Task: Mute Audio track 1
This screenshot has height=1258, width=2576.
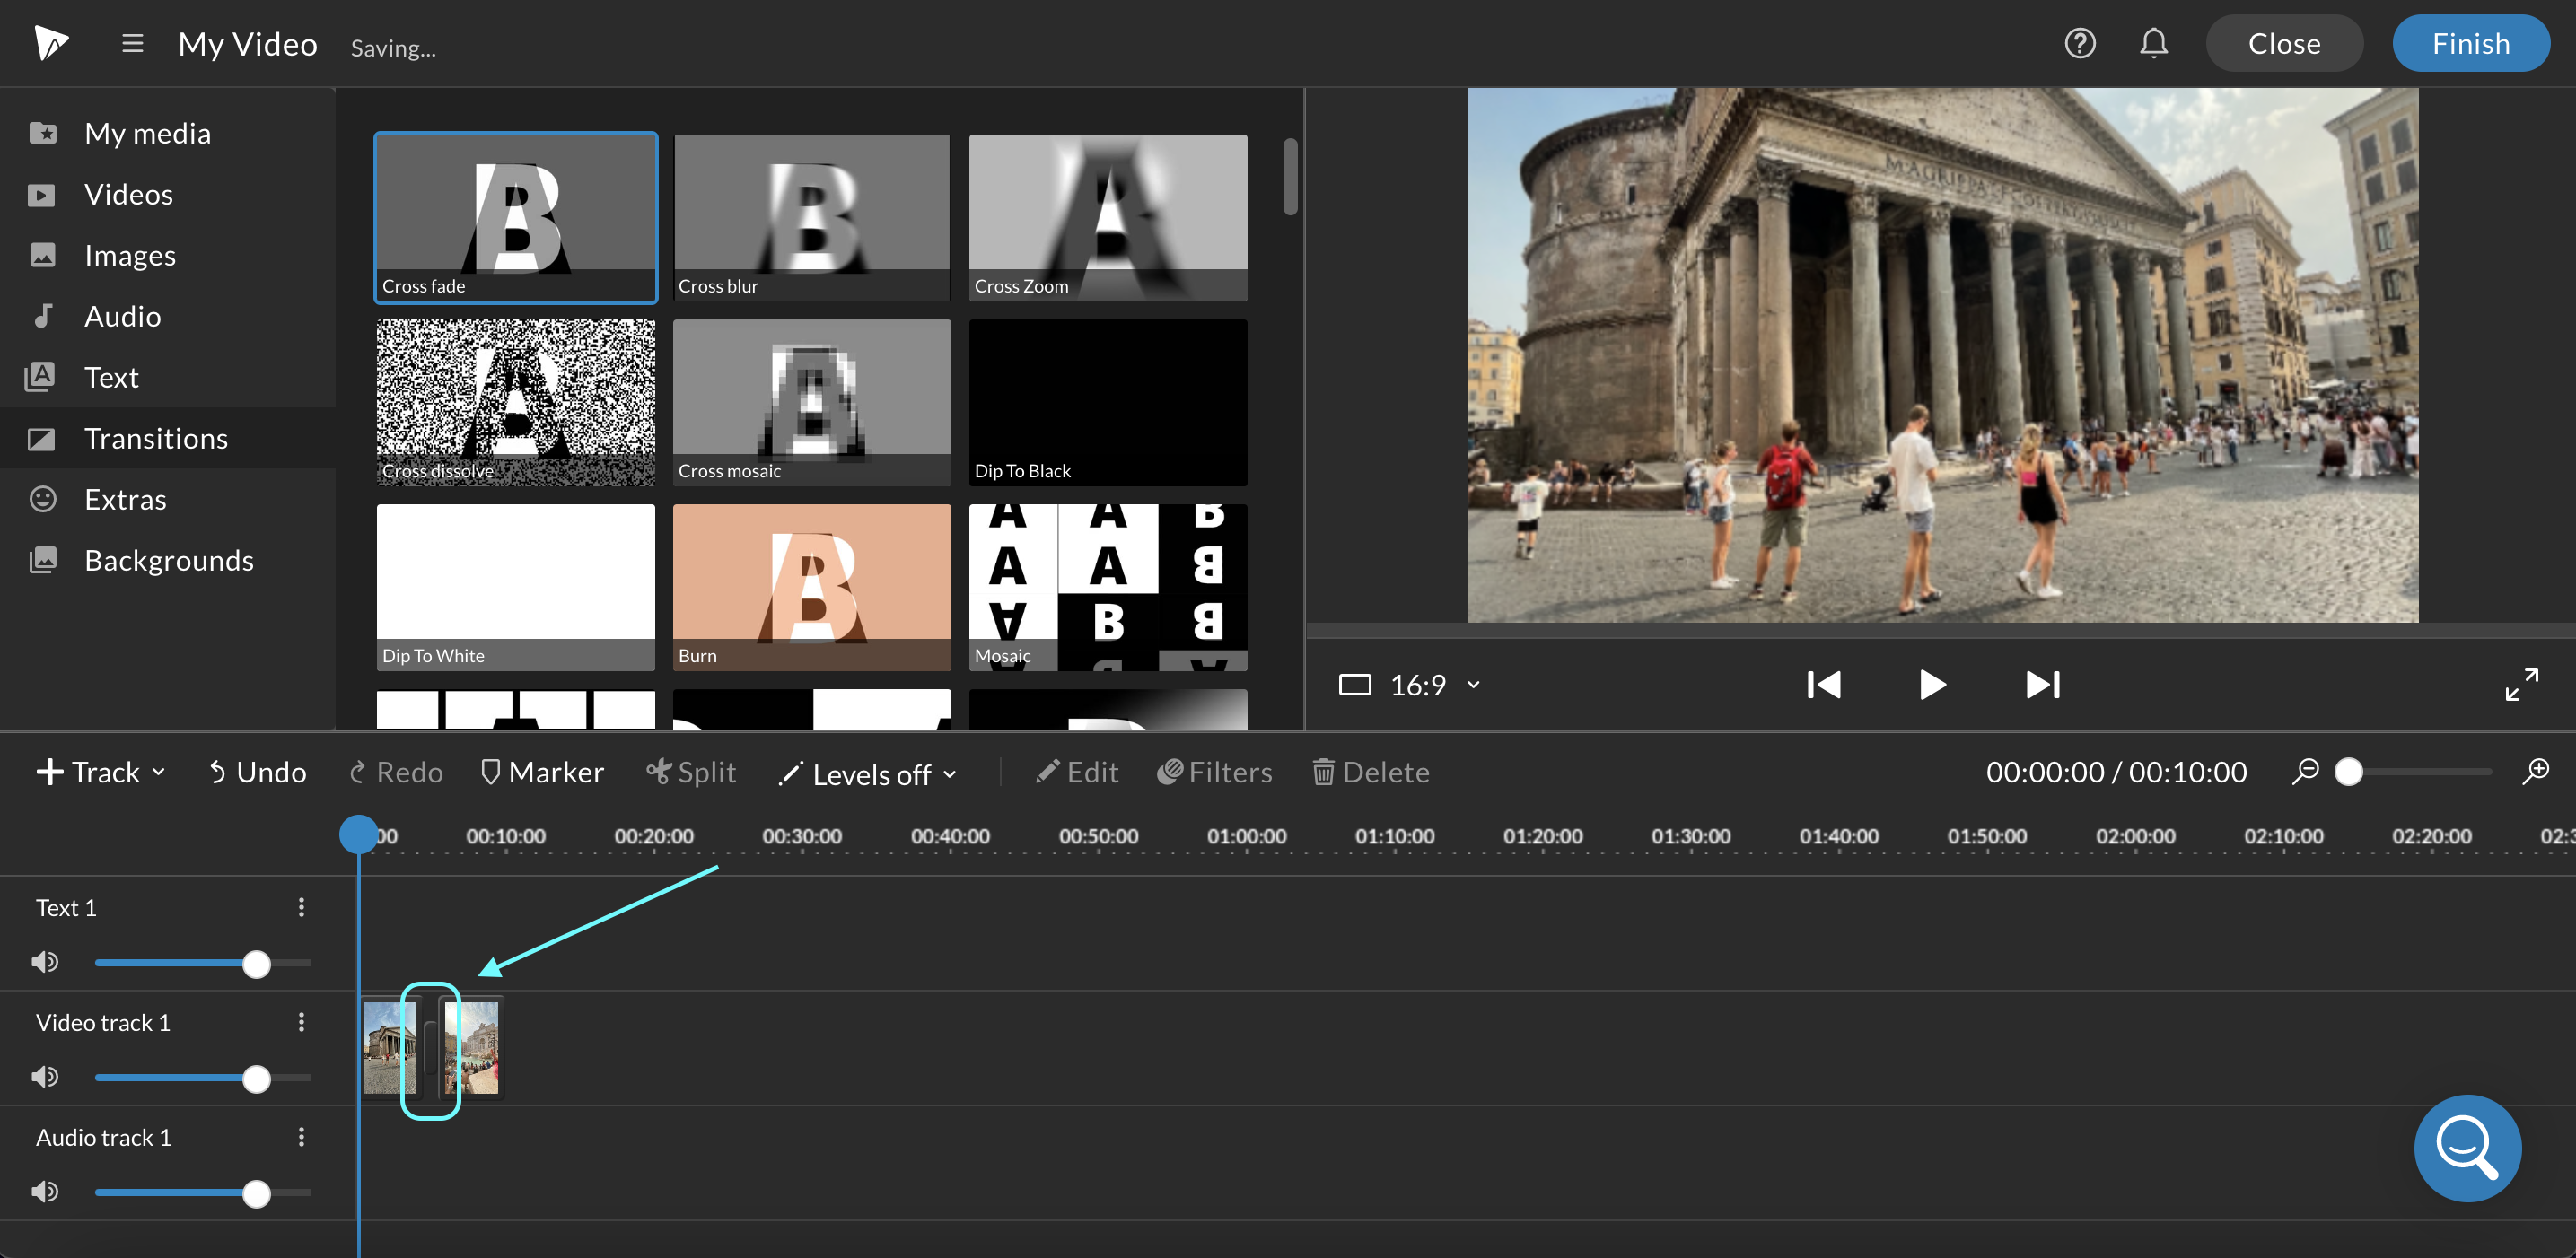Action: [x=44, y=1191]
